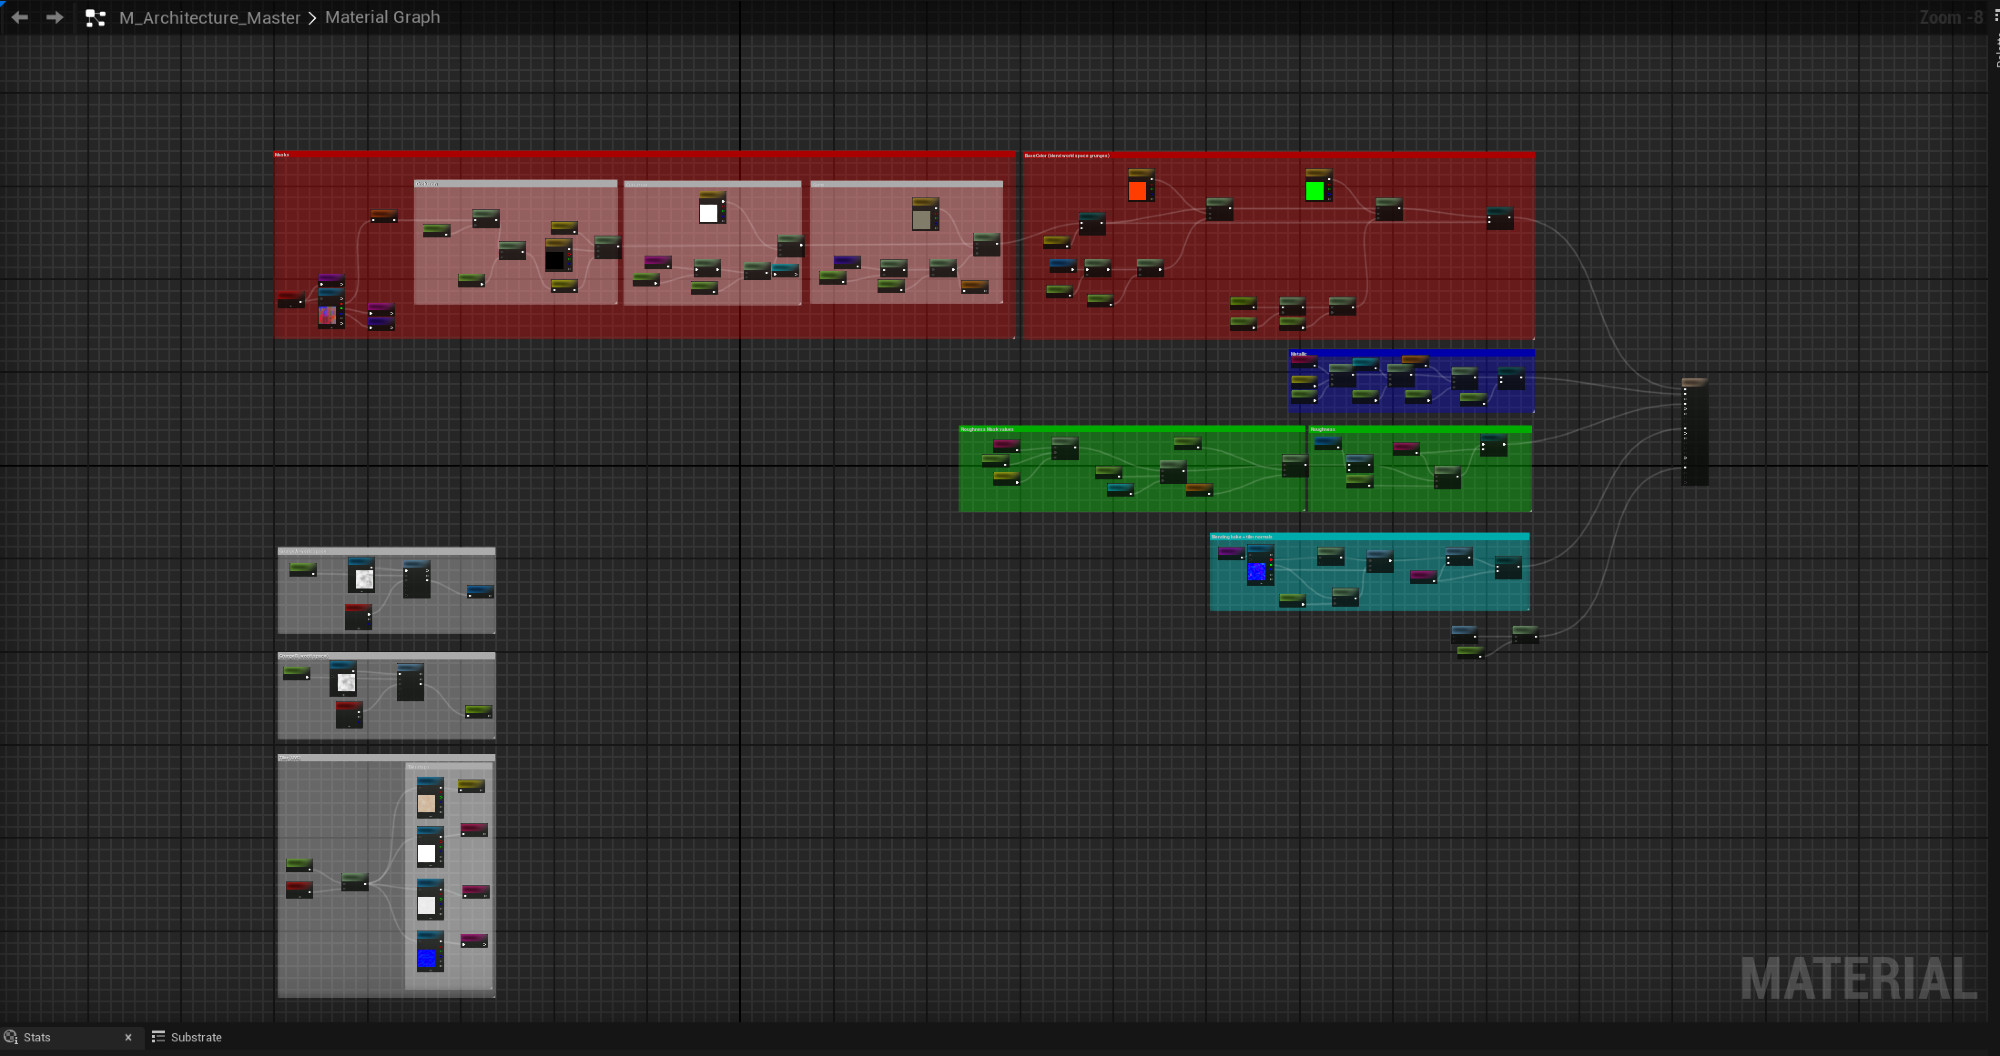Click M_Architecture_Master in the breadcrumb
This screenshot has height=1056, width=2000.
[x=209, y=18]
